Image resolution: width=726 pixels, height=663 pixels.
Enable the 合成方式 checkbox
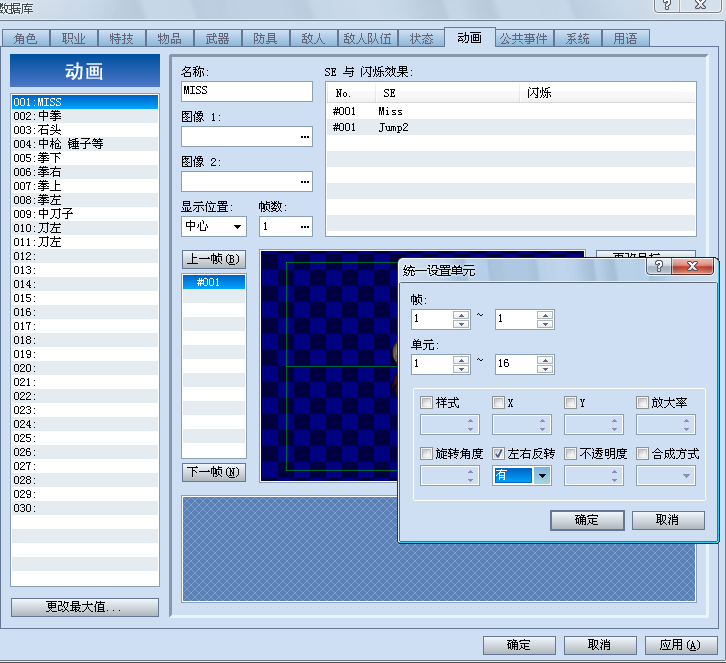pyautogui.click(x=642, y=453)
